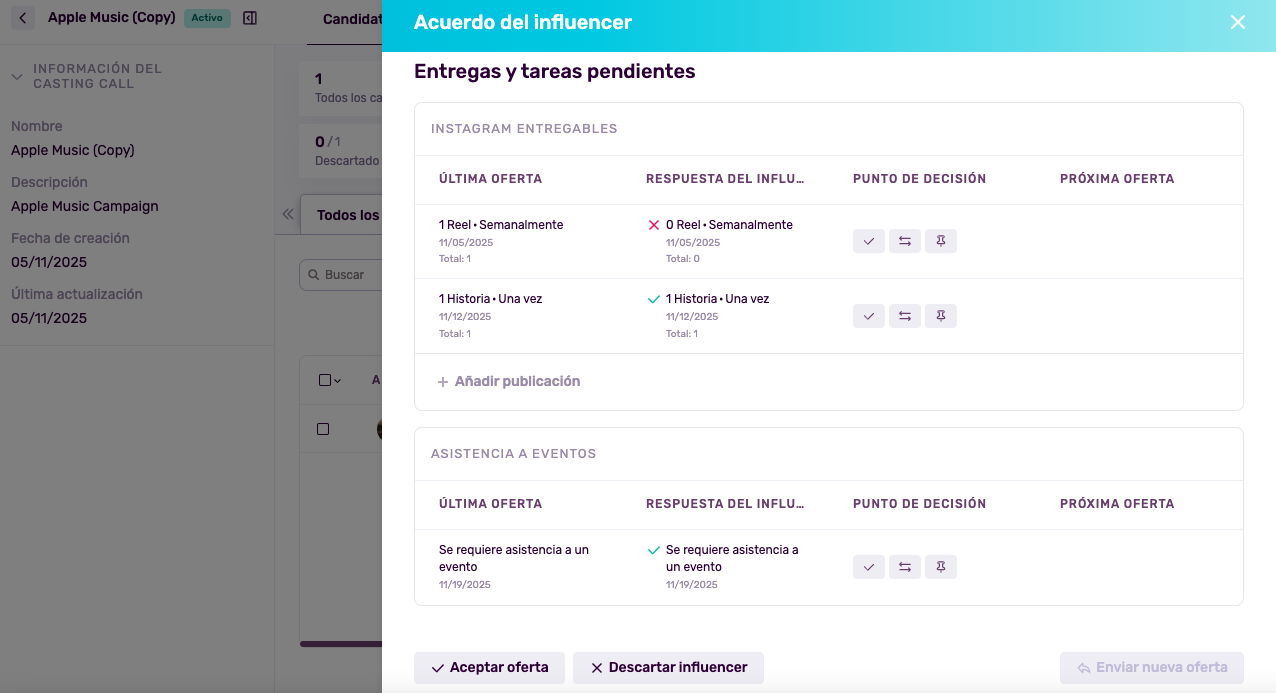
Task: Select the checkmark icon on the Historia row
Action: [868, 316]
